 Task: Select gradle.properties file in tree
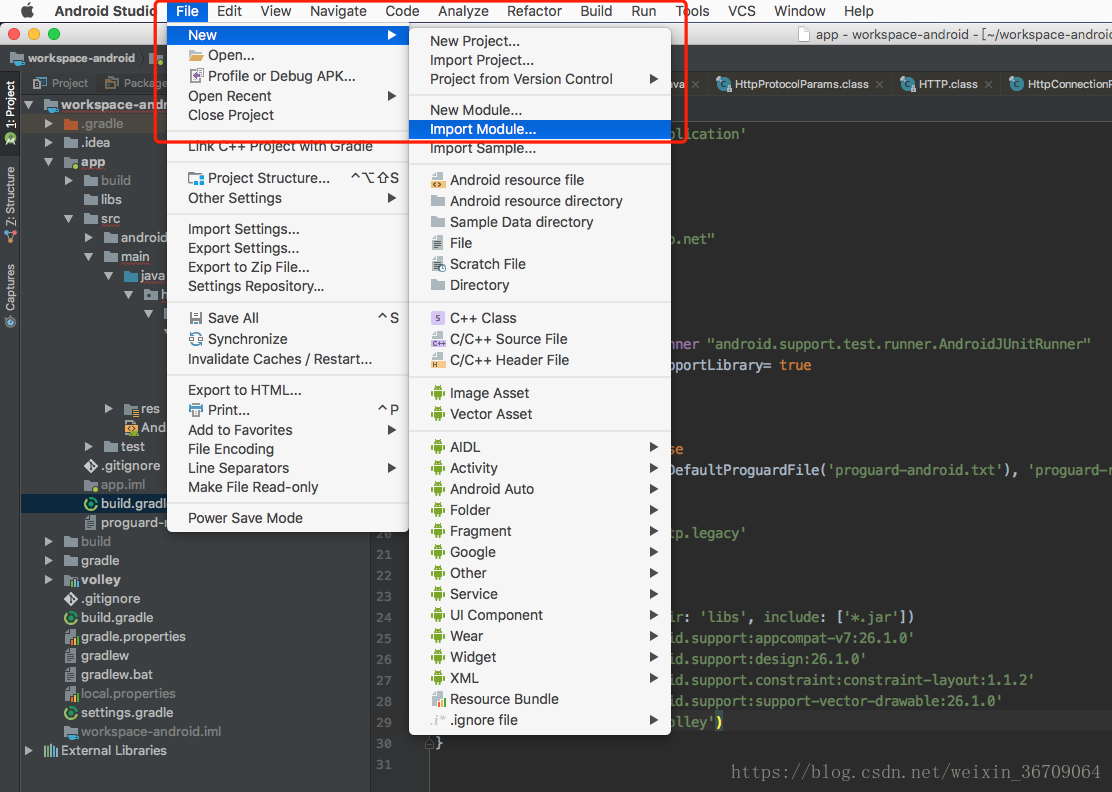click(133, 637)
